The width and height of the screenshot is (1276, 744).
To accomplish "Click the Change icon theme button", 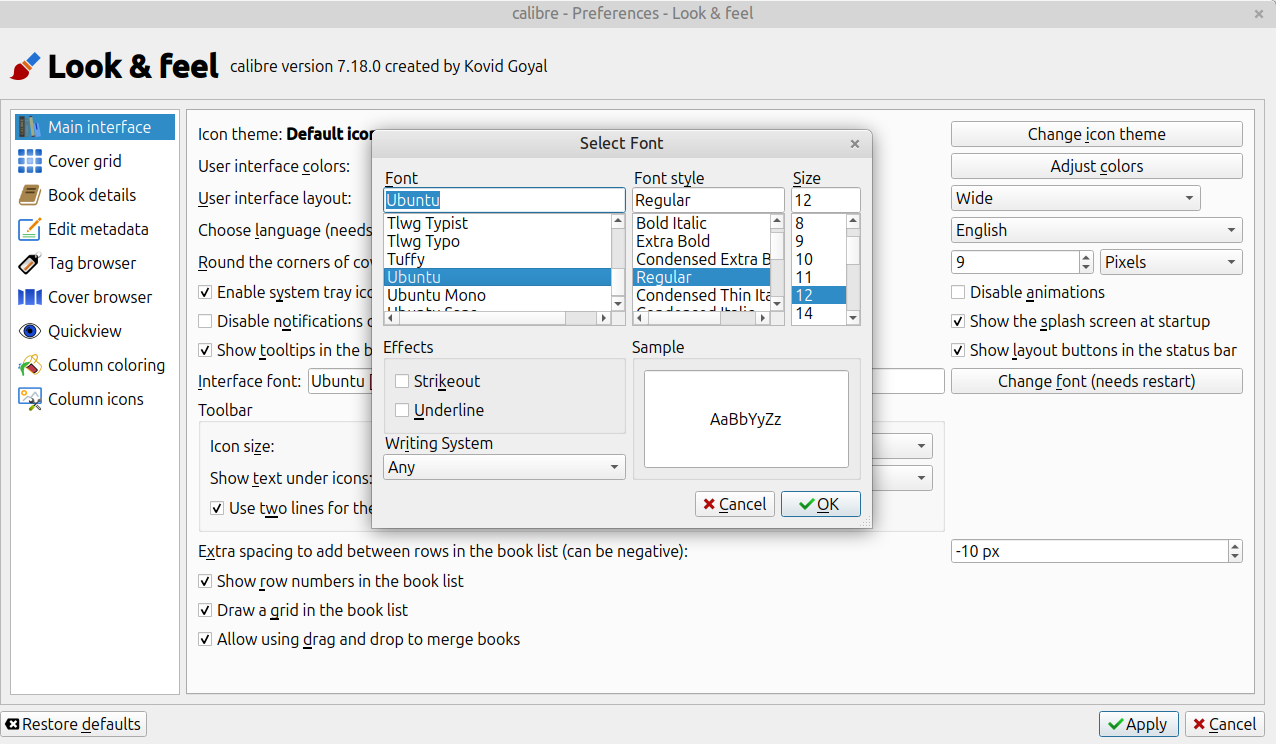I will [1096, 134].
